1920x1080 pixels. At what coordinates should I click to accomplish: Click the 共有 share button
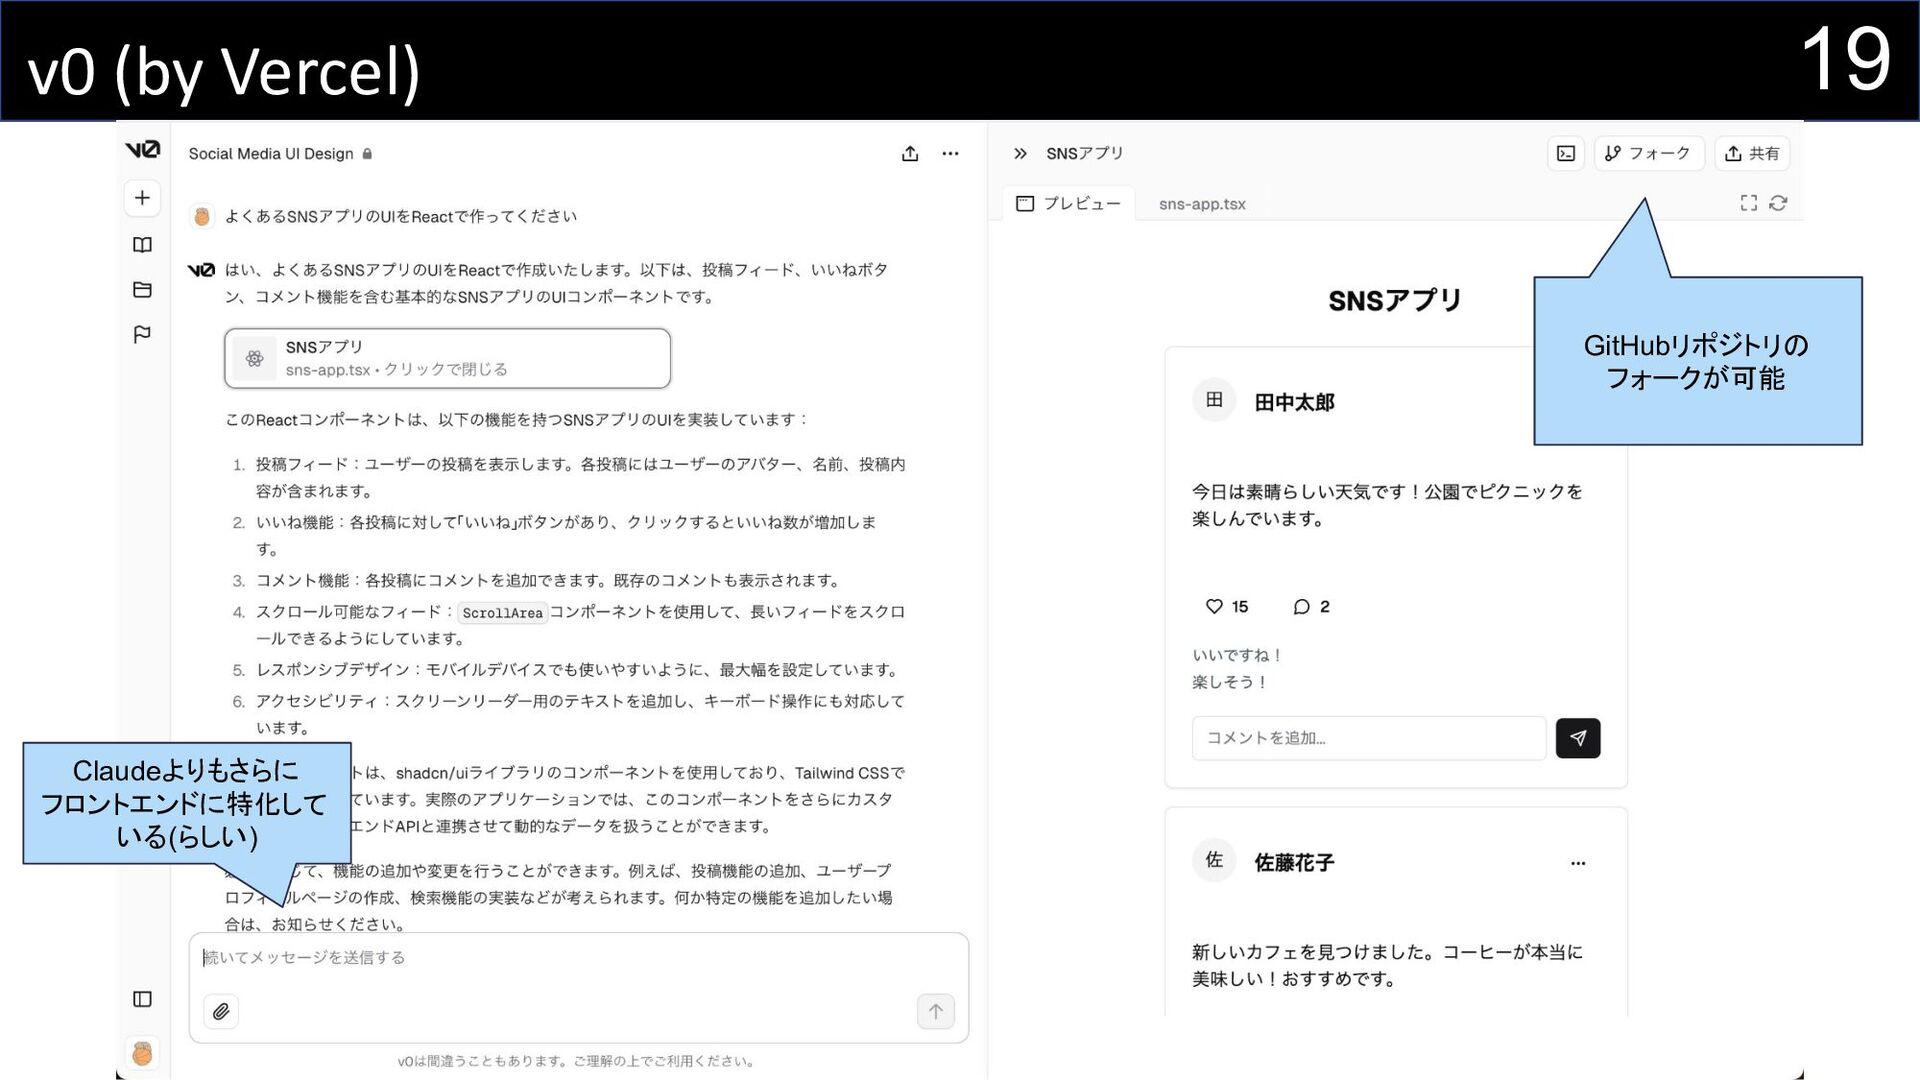1752,154
